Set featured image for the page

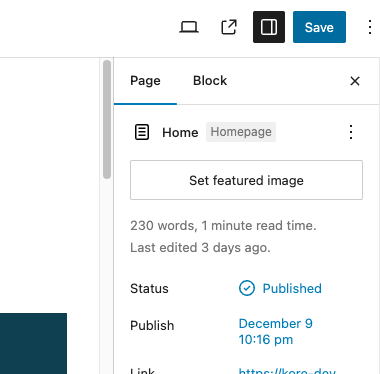point(246,180)
